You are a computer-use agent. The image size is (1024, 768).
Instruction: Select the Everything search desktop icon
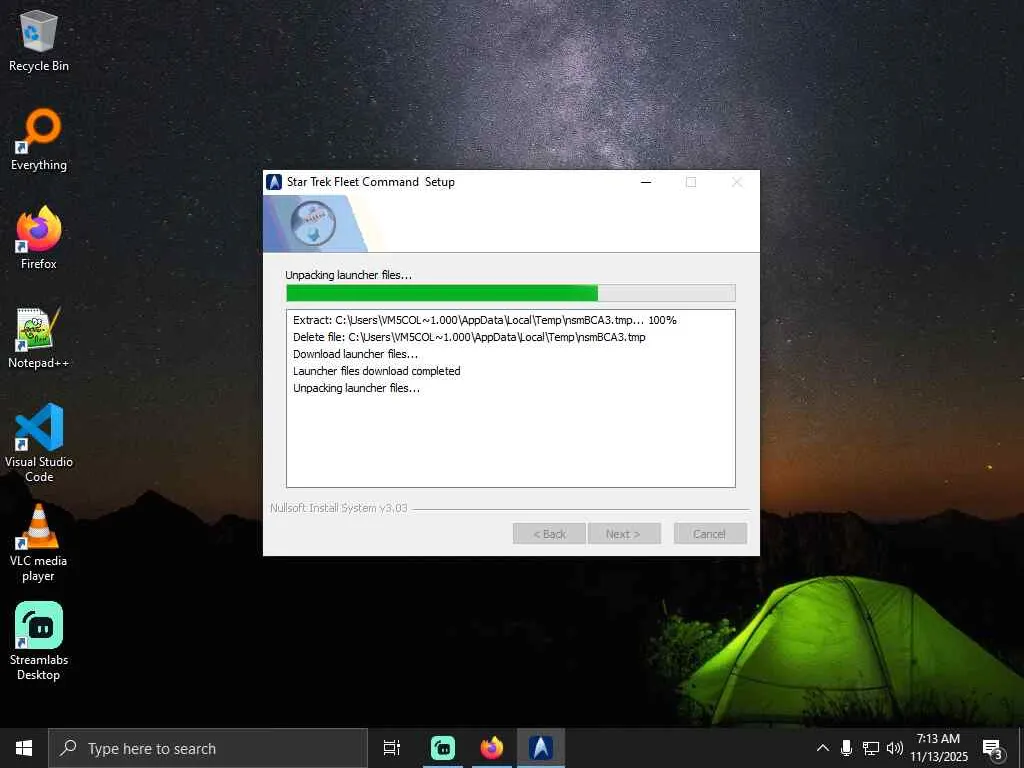click(x=39, y=140)
